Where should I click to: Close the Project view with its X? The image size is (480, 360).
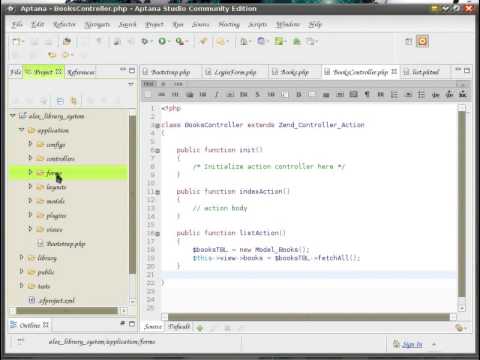coord(59,72)
